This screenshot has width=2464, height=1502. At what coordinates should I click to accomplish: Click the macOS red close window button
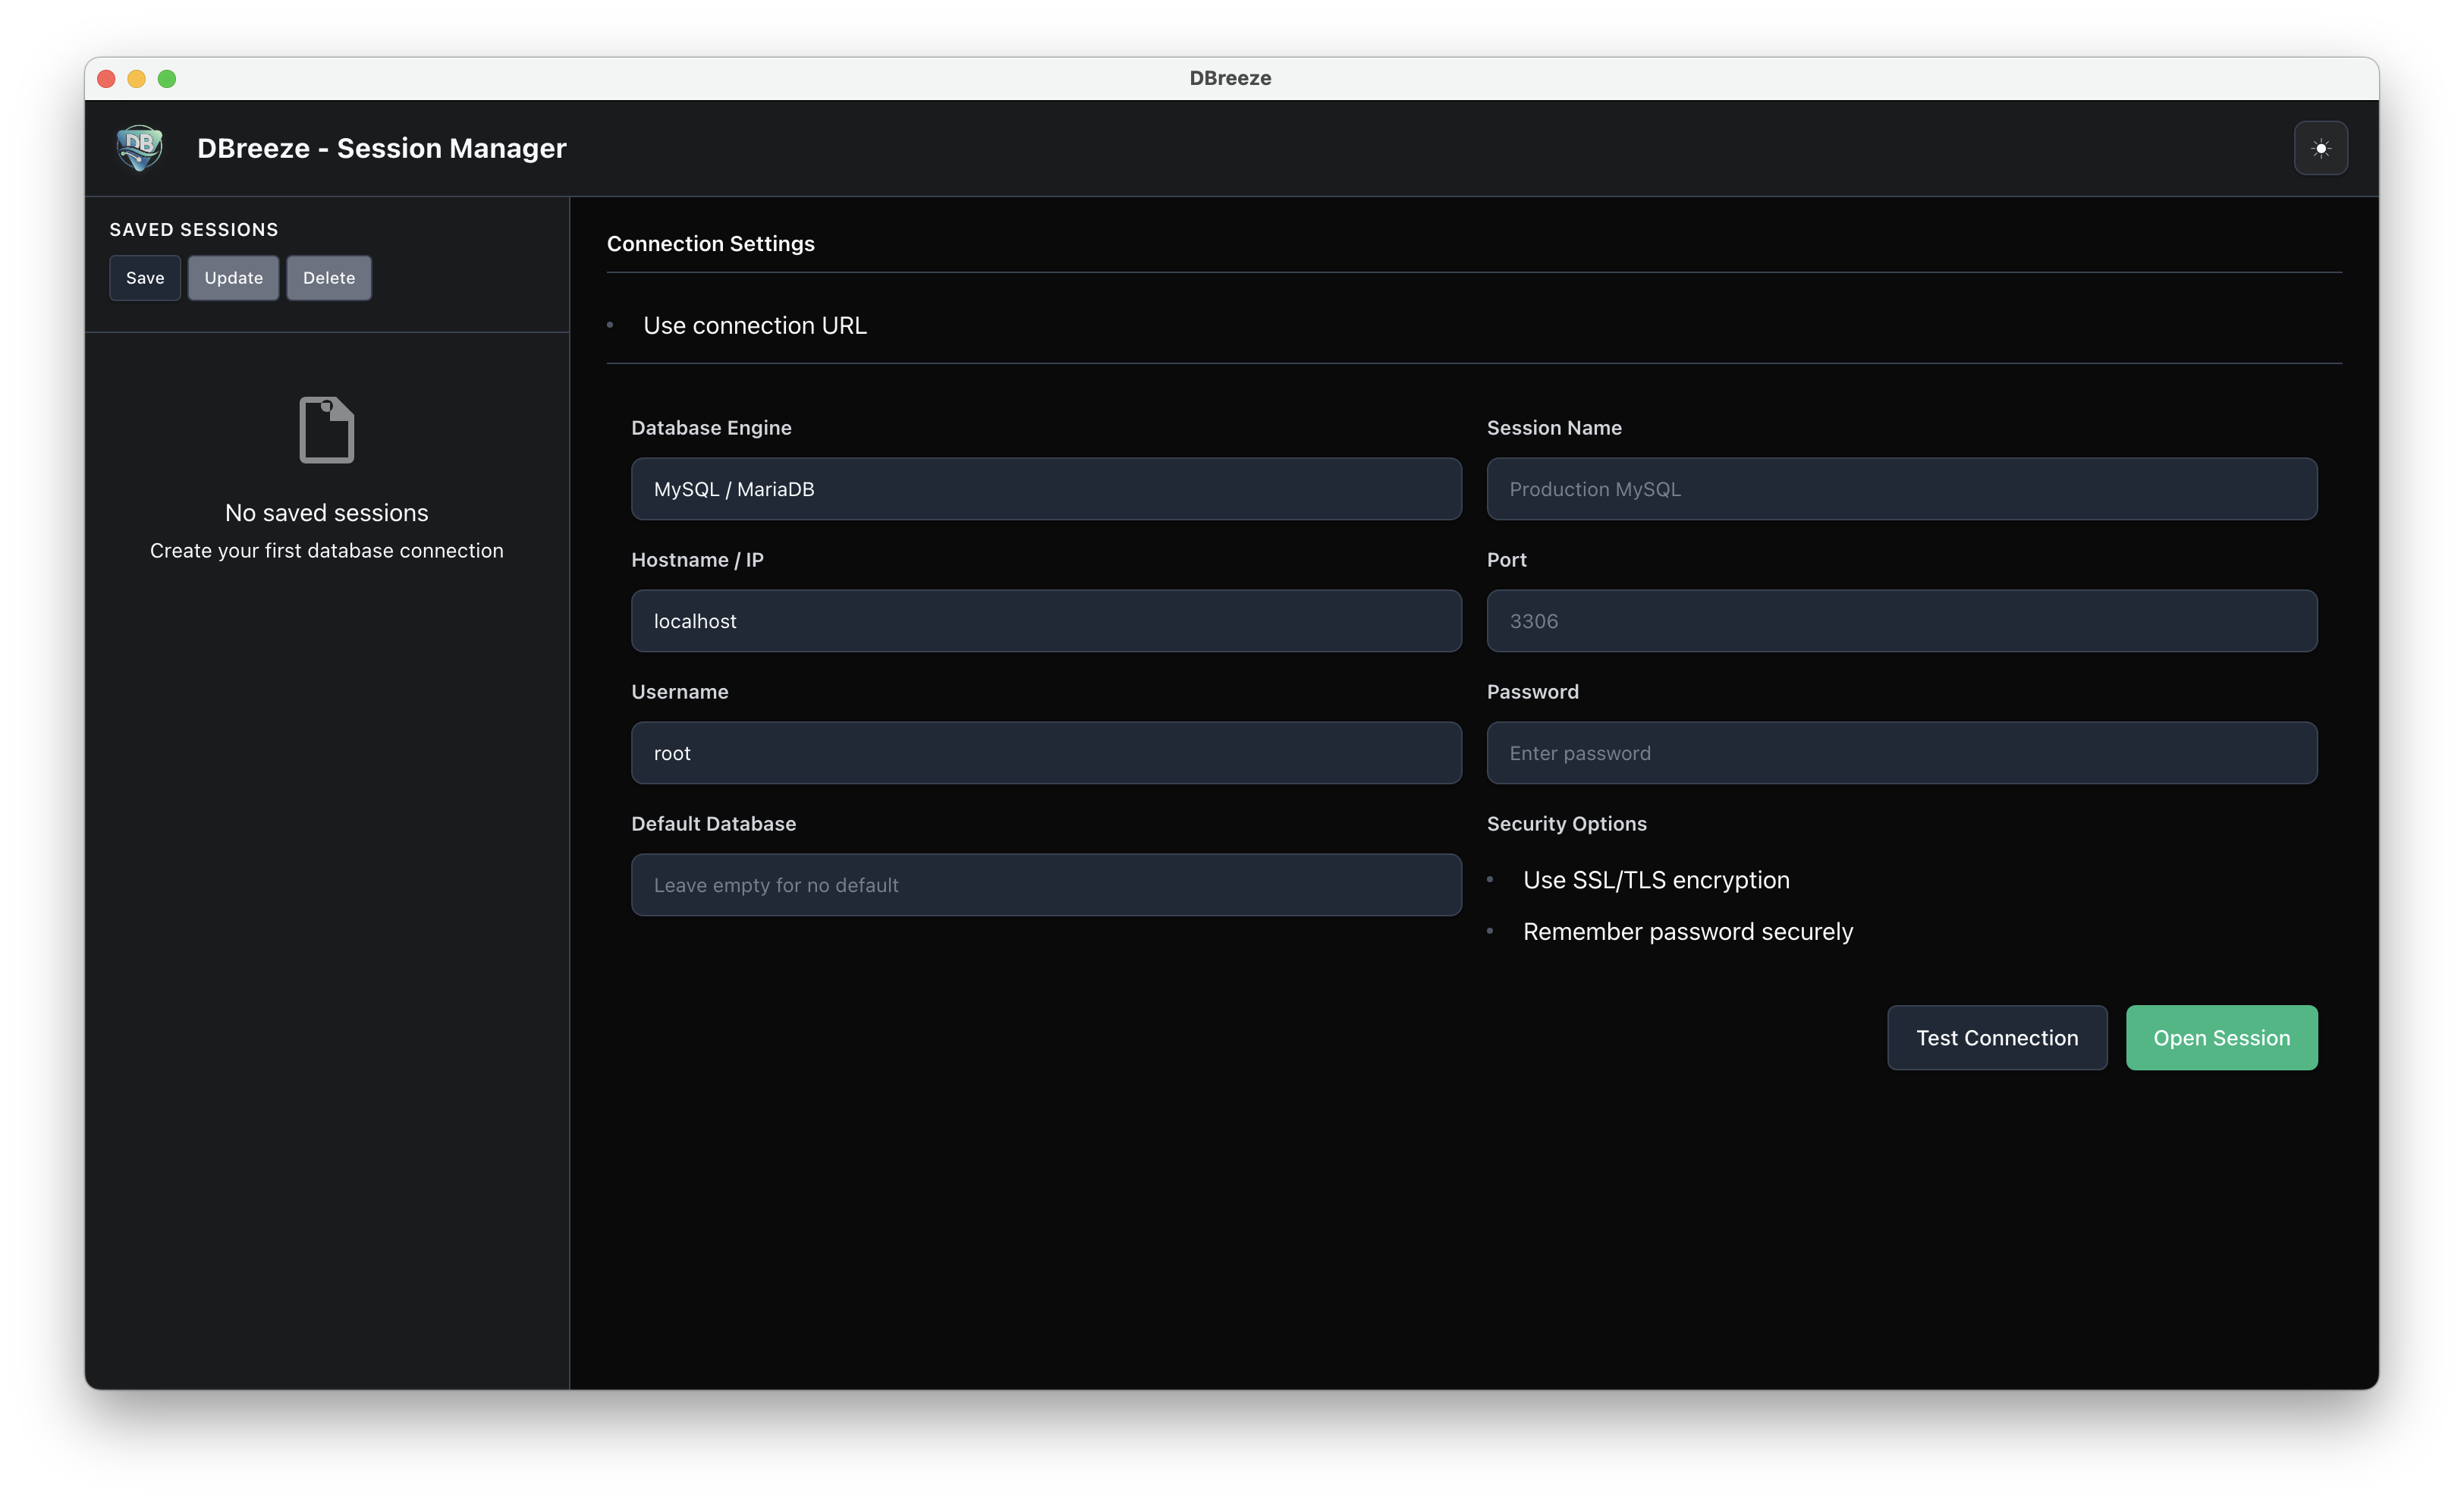click(107, 79)
